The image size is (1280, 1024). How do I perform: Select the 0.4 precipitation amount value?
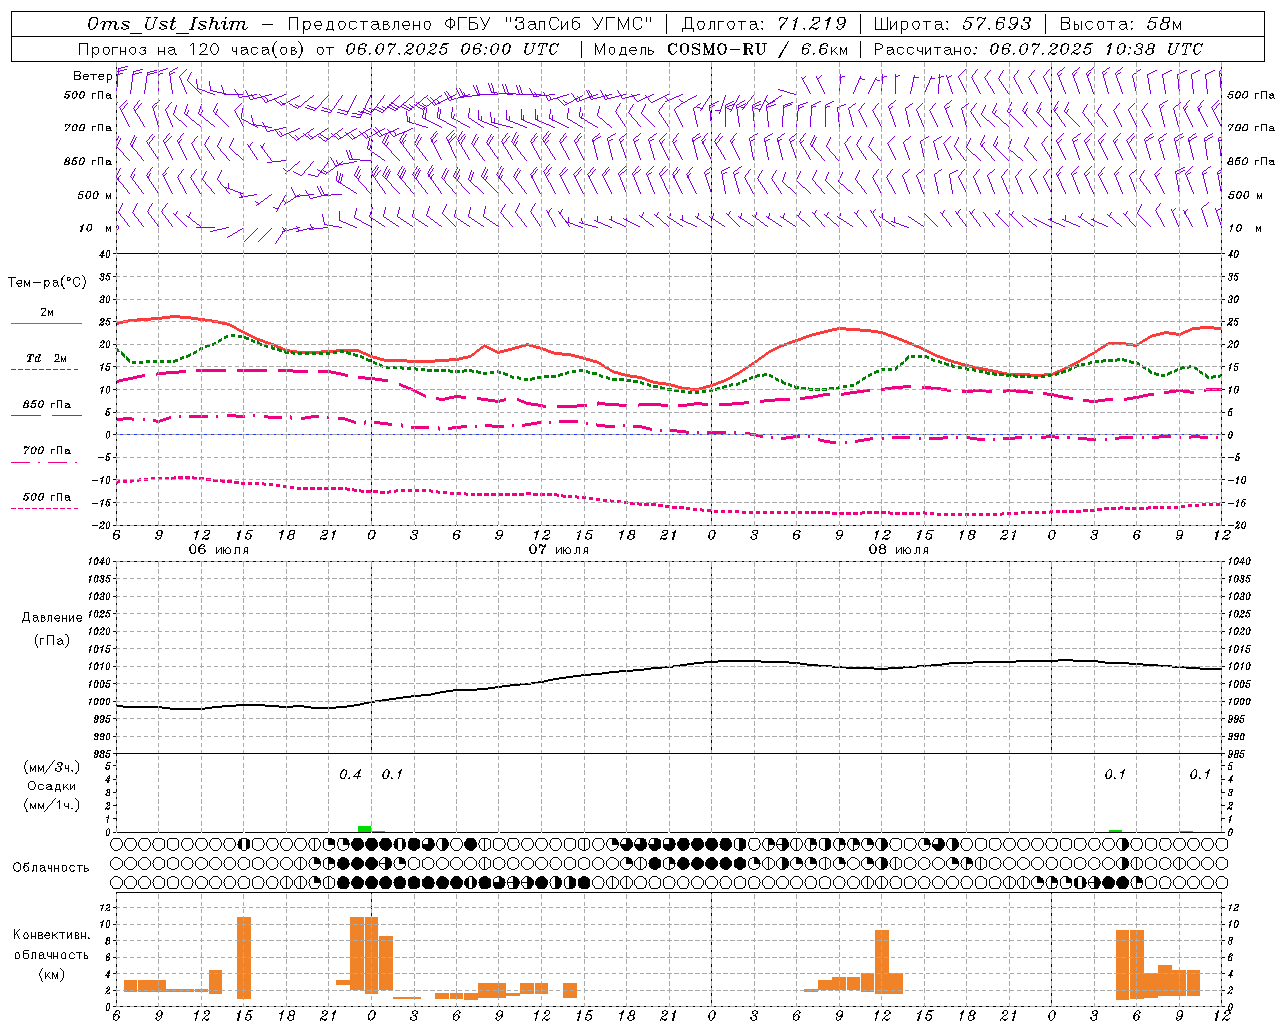click(x=350, y=774)
